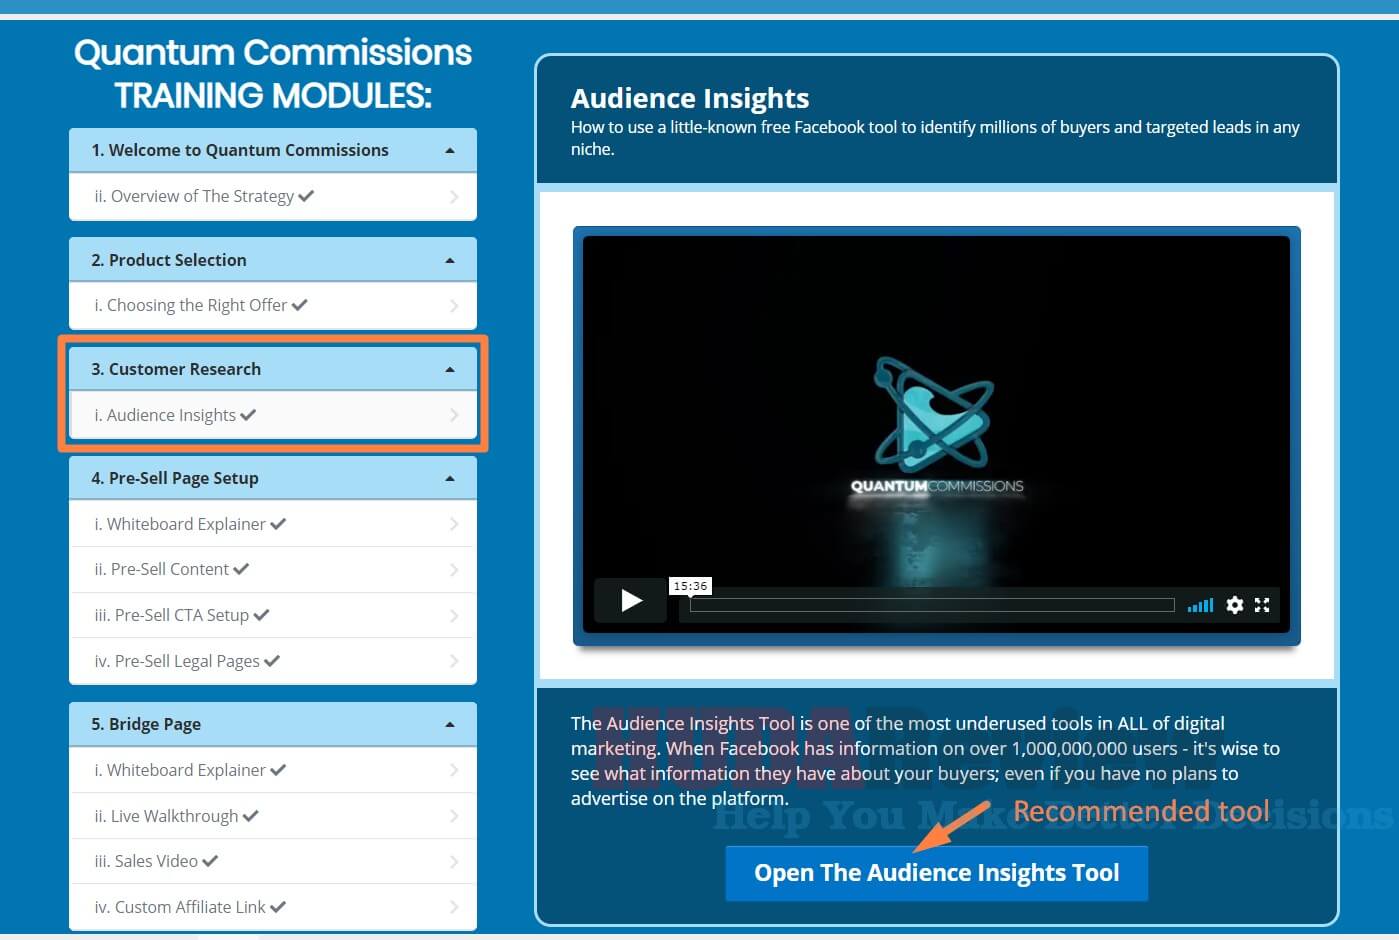
Task: Click the 'Audience Insights' page heading
Action: pyautogui.click(x=690, y=98)
